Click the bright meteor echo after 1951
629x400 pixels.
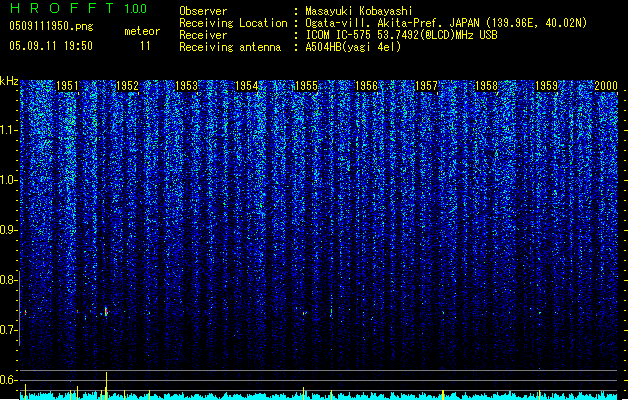coord(106,312)
